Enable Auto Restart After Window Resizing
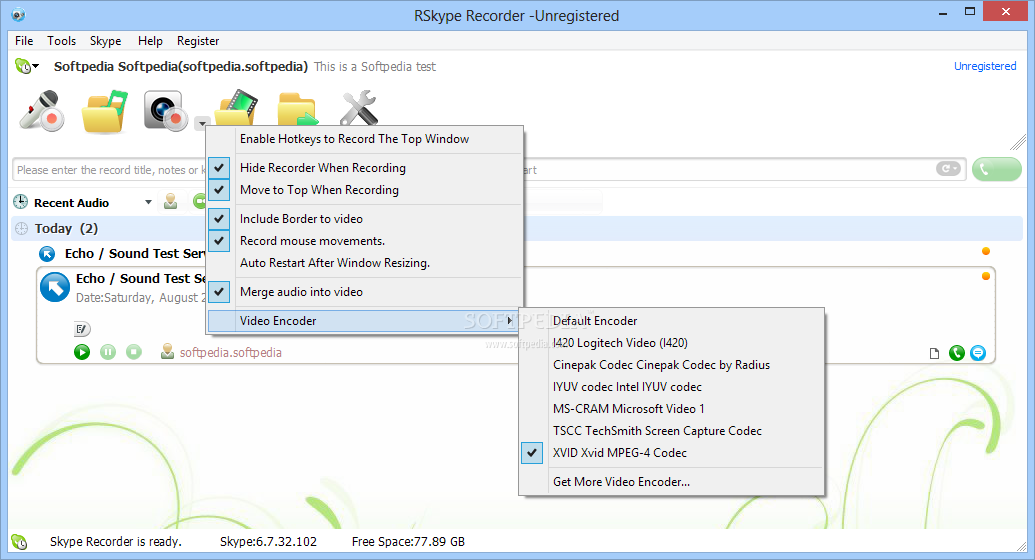 [365, 263]
